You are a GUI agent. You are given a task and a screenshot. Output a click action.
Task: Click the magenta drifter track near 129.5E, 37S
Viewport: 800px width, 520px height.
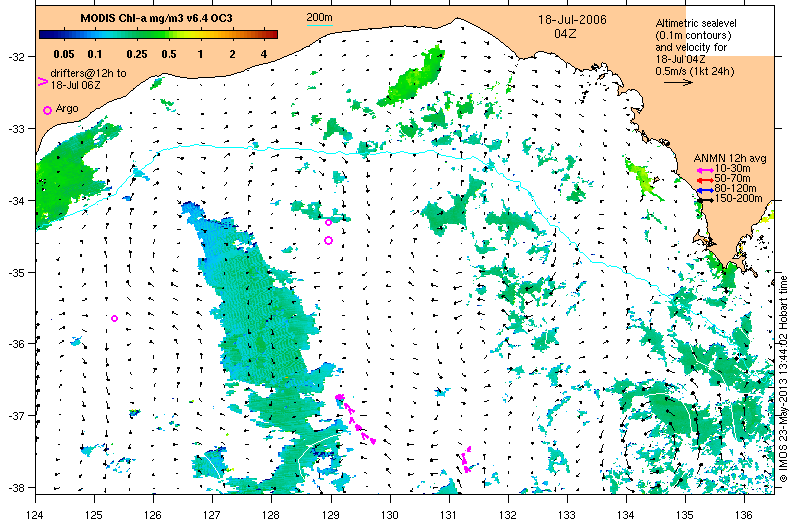tap(356, 419)
